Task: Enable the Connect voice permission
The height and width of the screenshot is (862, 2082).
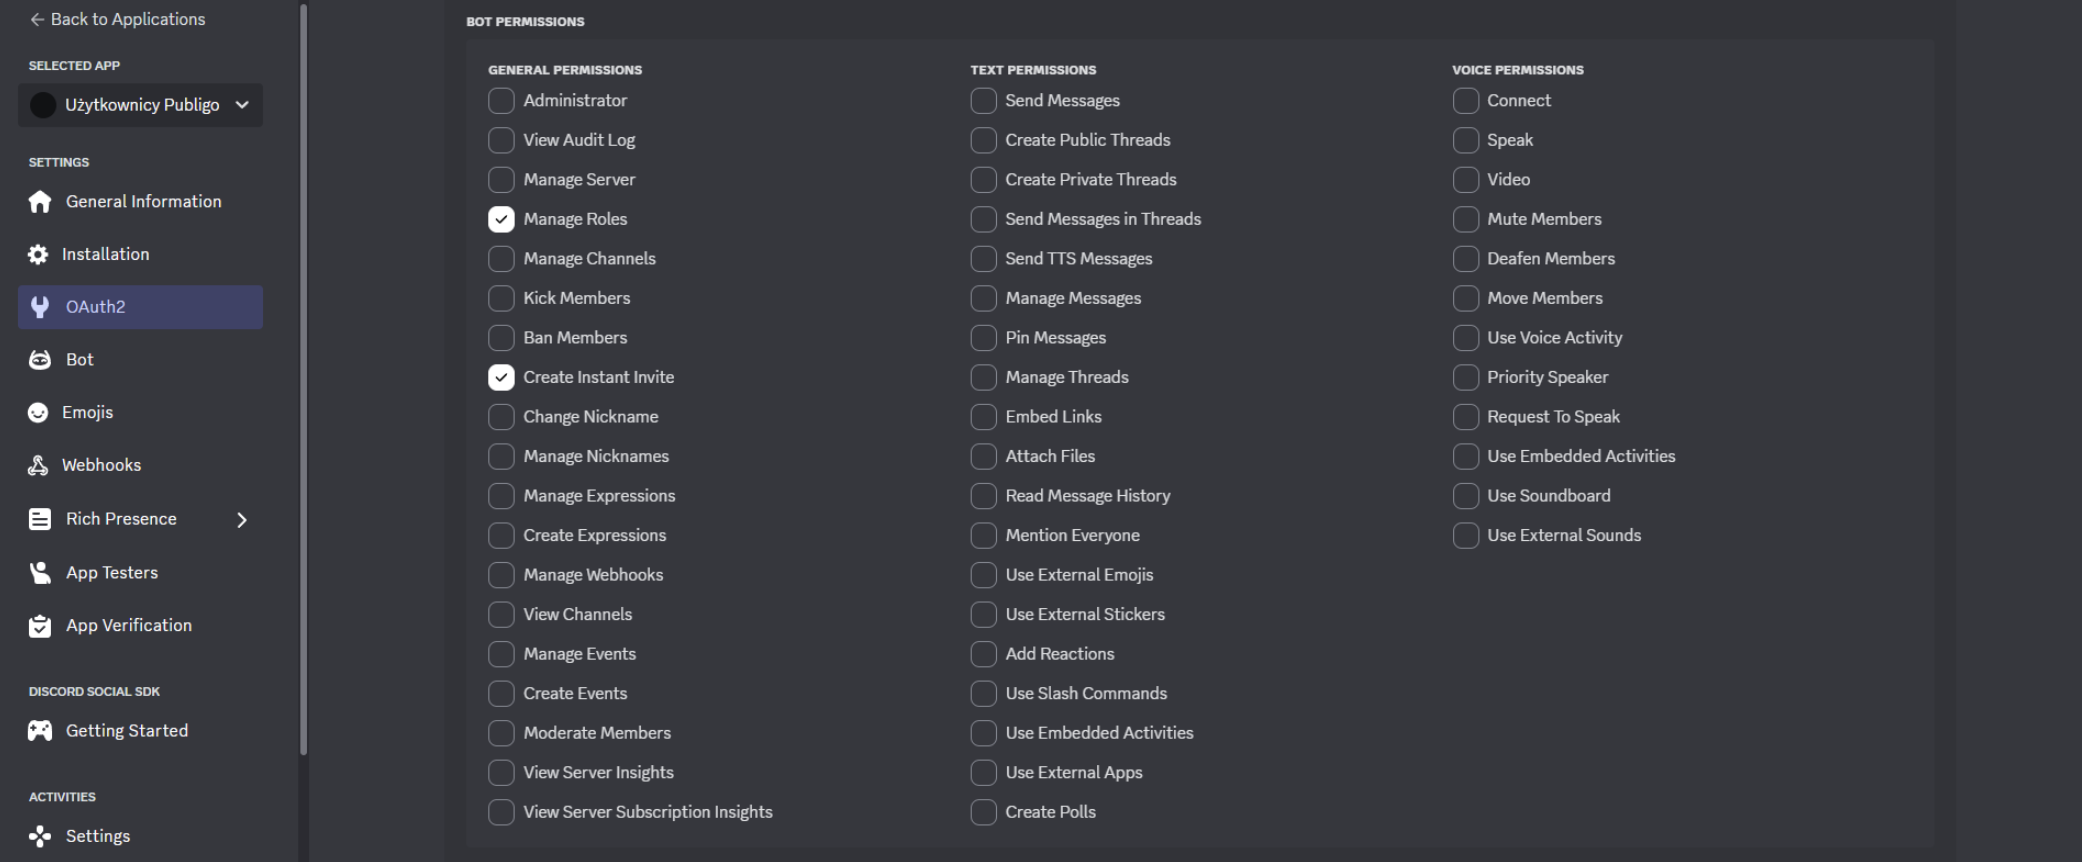Action: click(x=1465, y=101)
